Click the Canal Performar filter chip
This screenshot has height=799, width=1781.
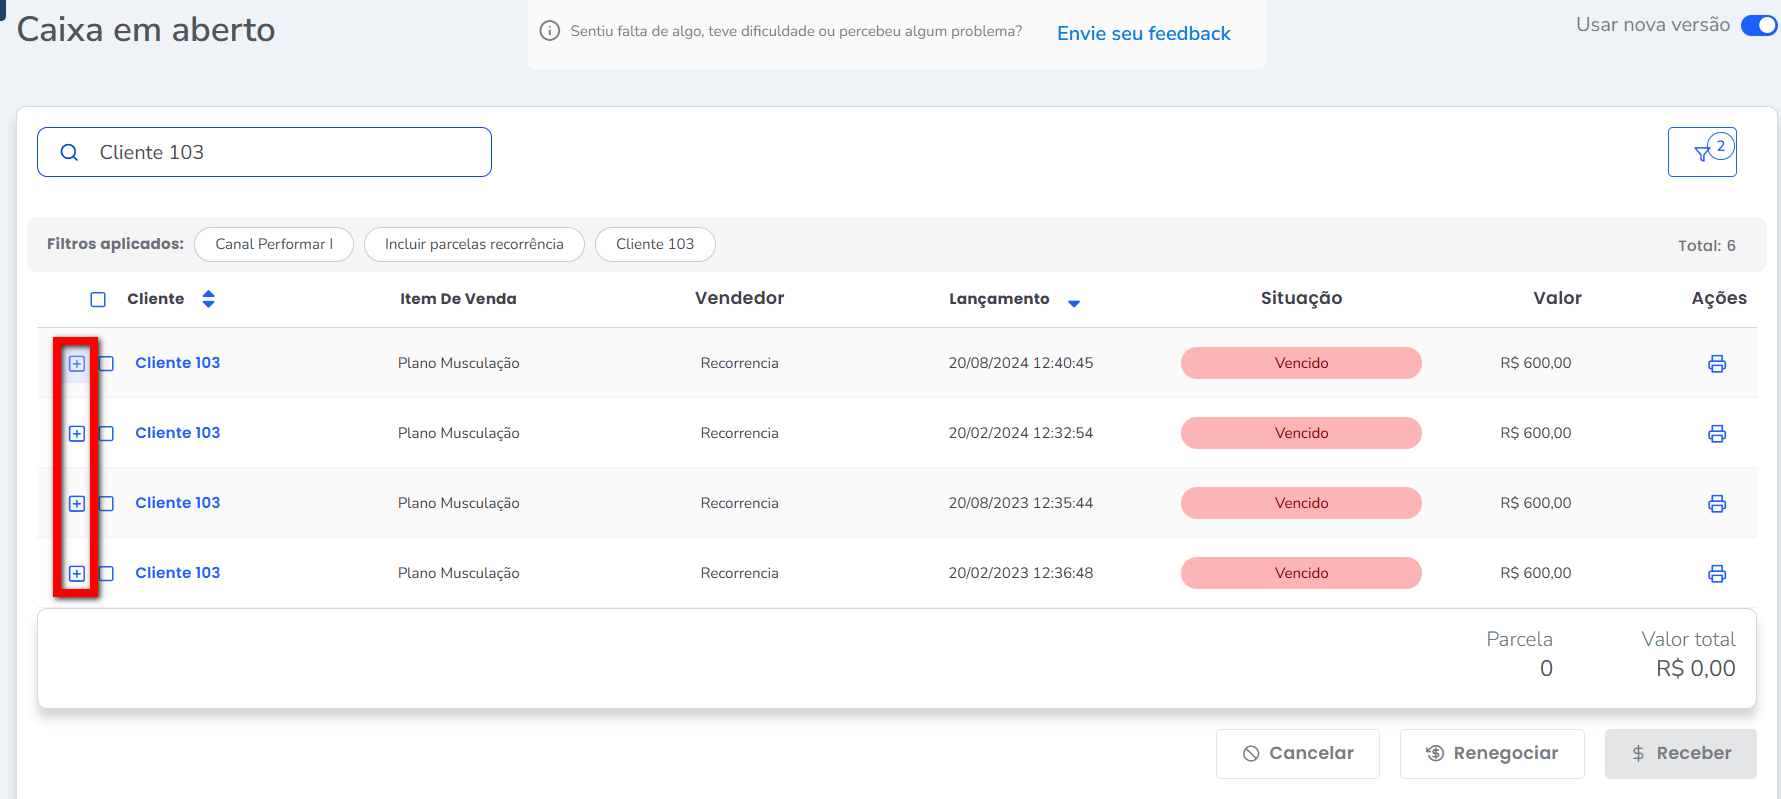tap(273, 244)
